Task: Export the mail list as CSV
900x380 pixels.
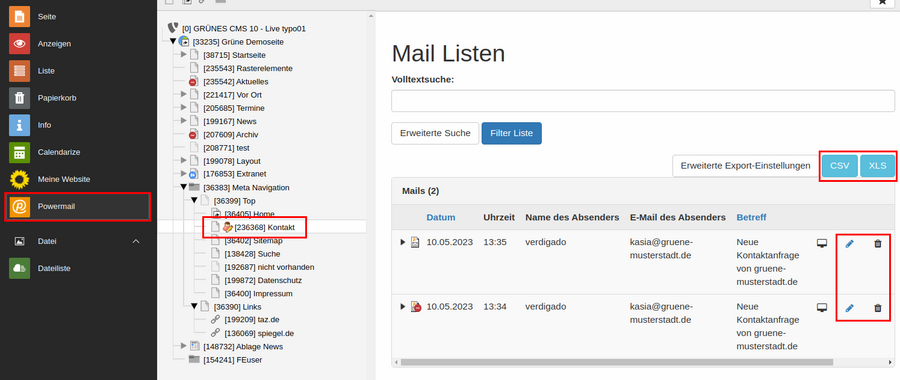Action: tap(840, 166)
